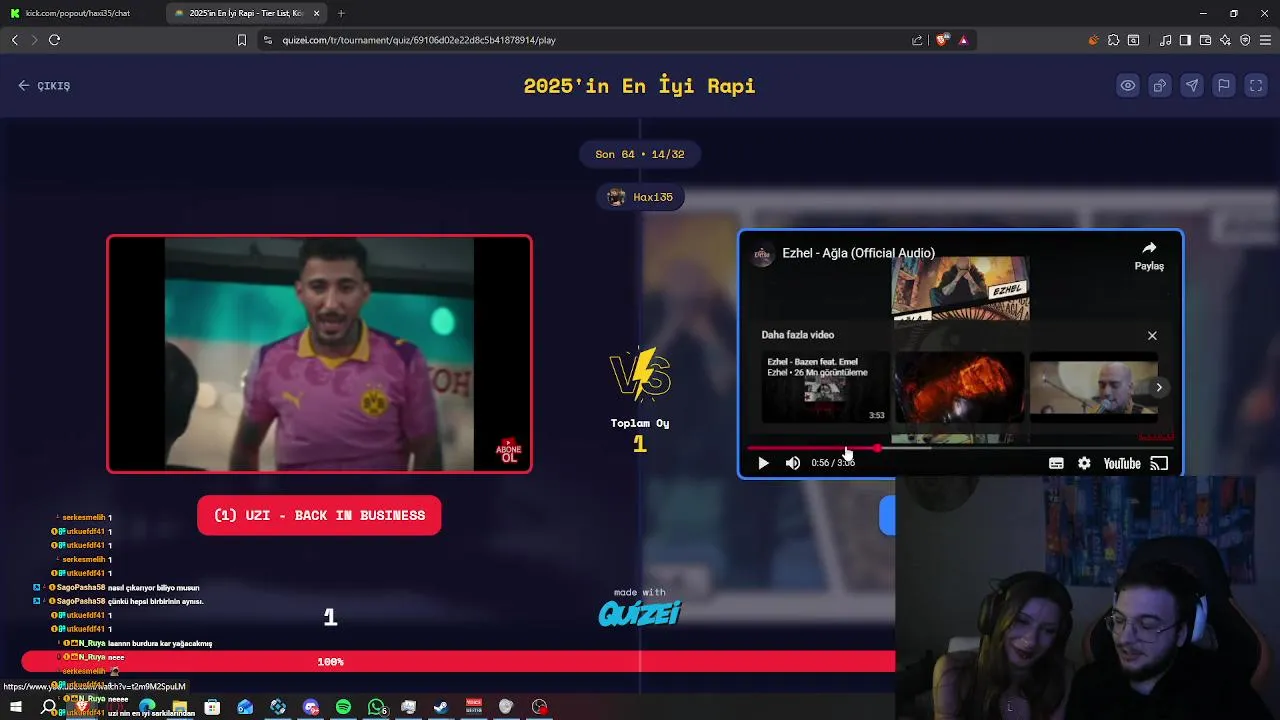This screenshot has height=720, width=1280.
Task: Open the Windows Start menu
Action: coord(16,707)
